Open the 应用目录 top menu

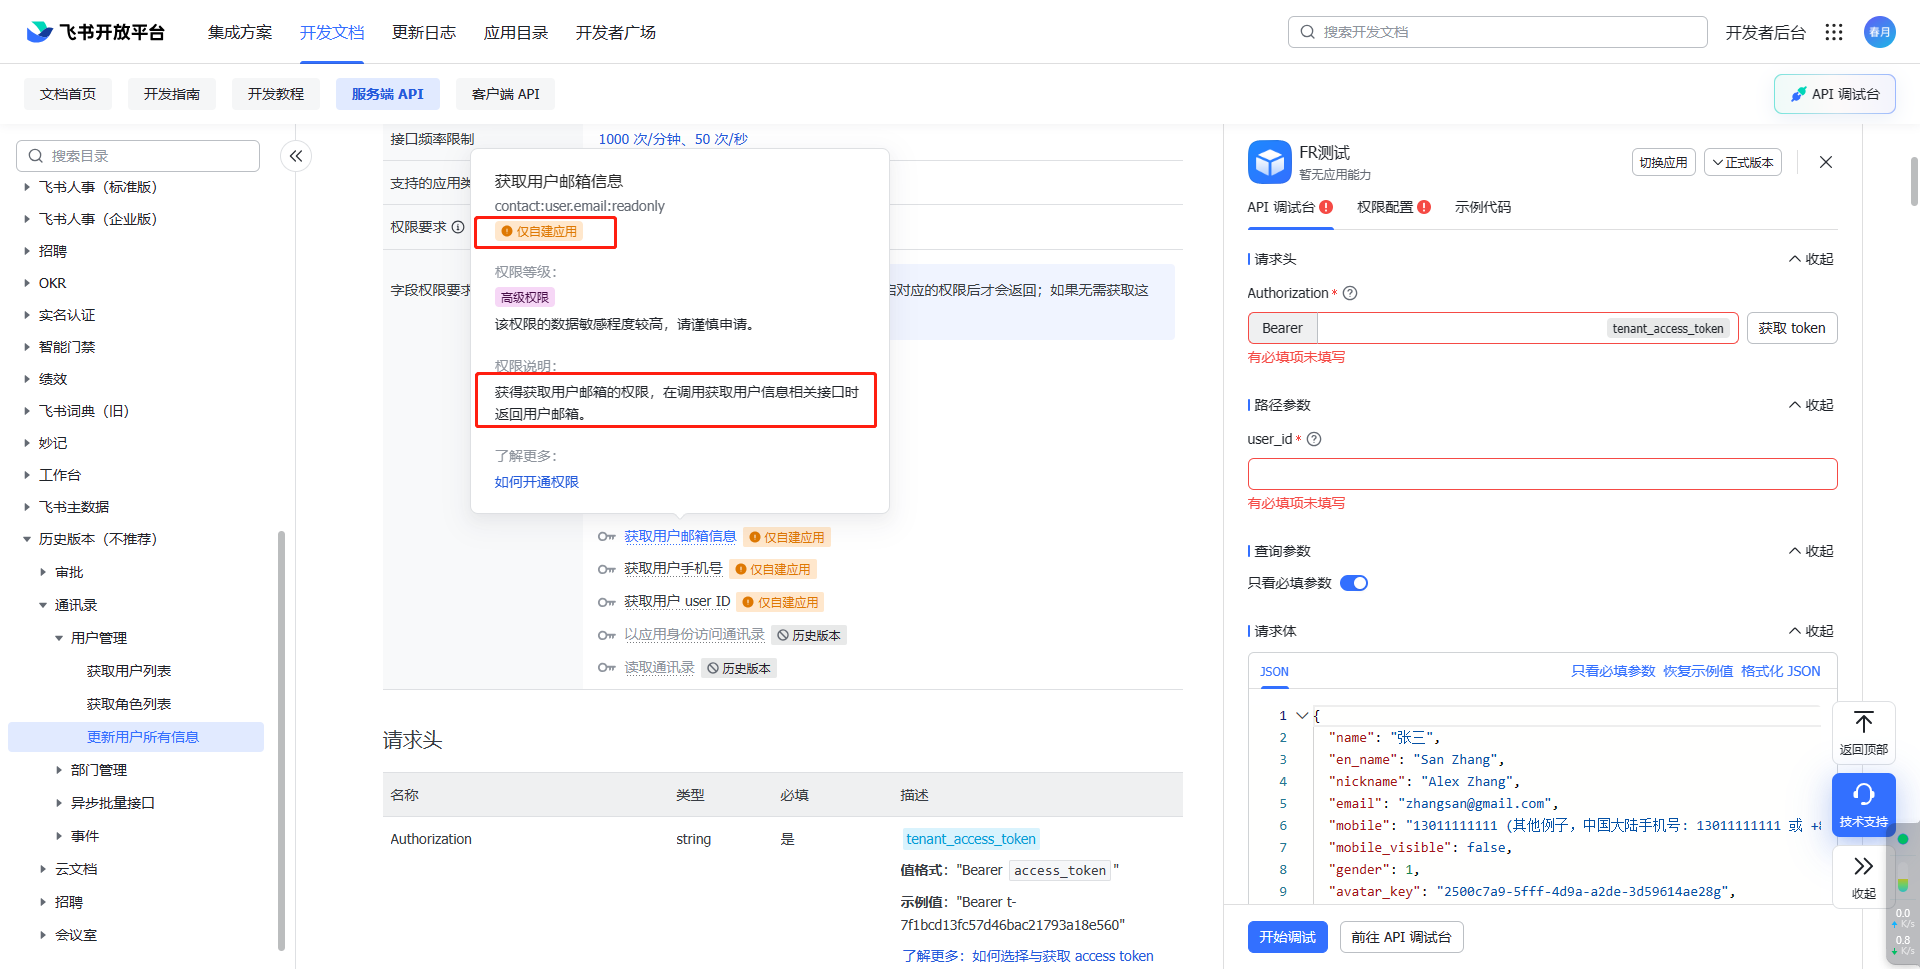[516, 32]
